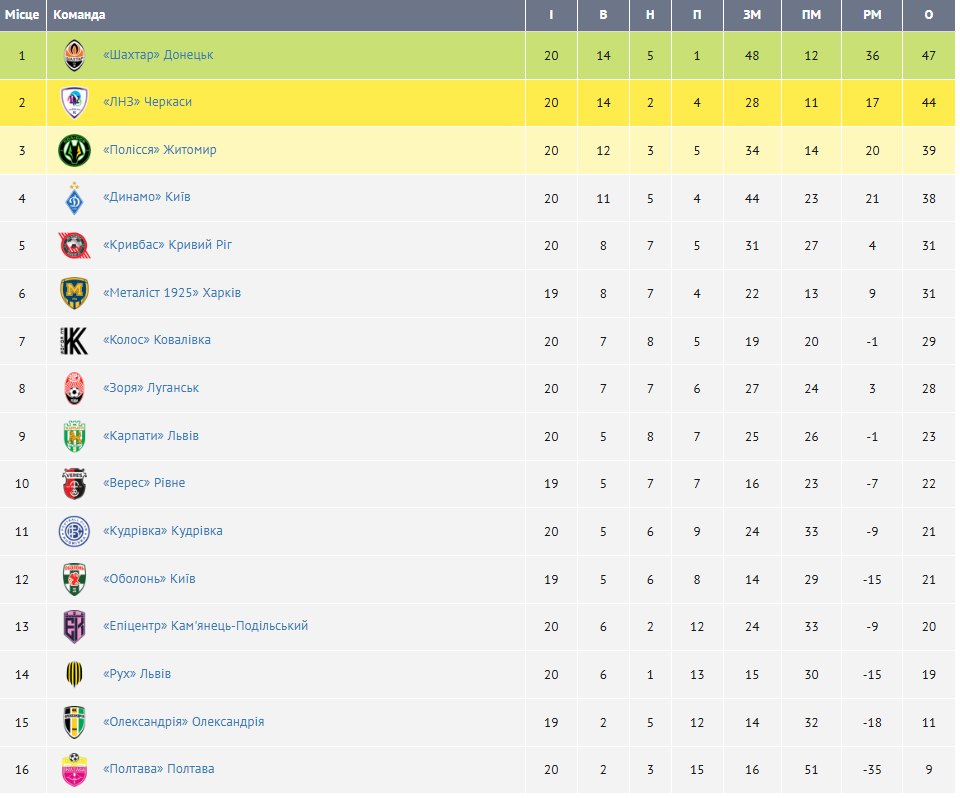Click the Polissya Zhytomyr club logo
This screenshot has height=798, width=960.
74,150
